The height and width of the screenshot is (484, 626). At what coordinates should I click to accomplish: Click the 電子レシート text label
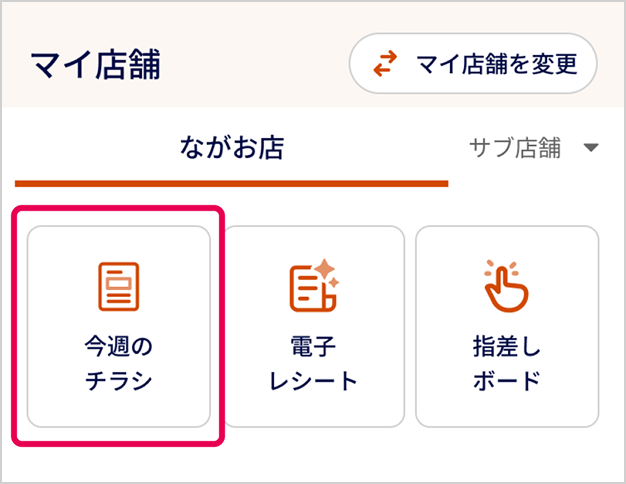tap(313, 364)
